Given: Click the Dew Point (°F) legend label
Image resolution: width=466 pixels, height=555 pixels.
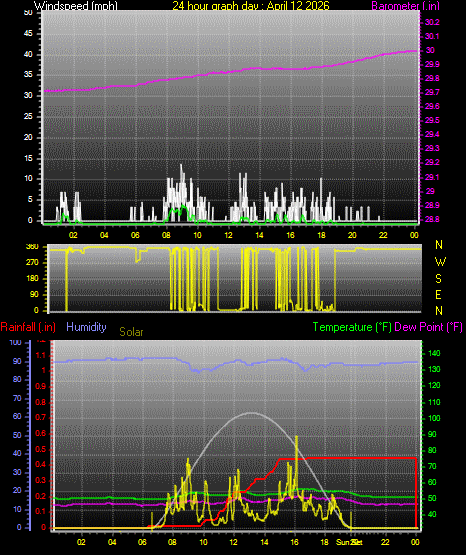Looking at the screenshot, I should pos(428,327).
